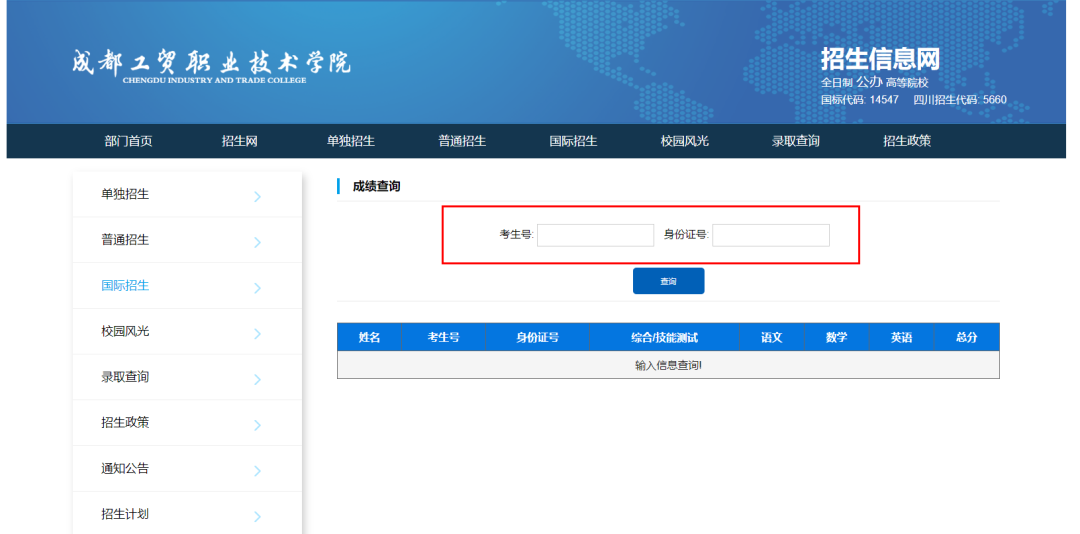Viewport: 1080px width, 534px height.
Task: Select 单独招生 in the left sidebar
Action: click(187, 194)
